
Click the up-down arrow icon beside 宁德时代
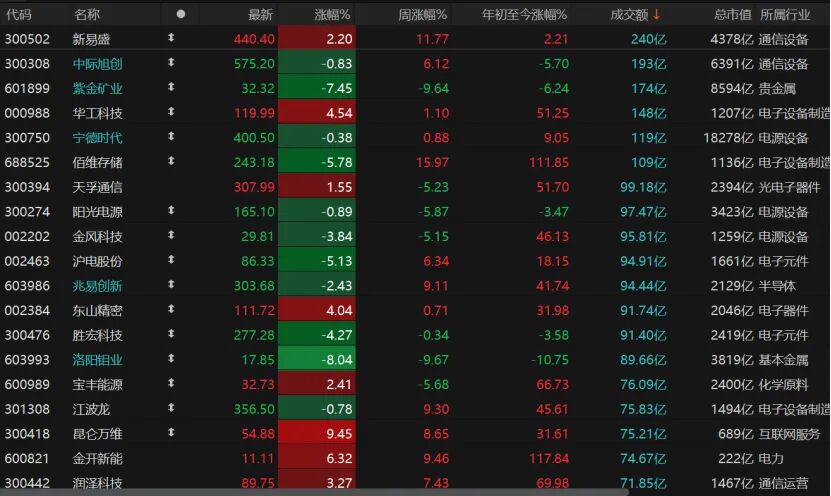coord(171,137)
